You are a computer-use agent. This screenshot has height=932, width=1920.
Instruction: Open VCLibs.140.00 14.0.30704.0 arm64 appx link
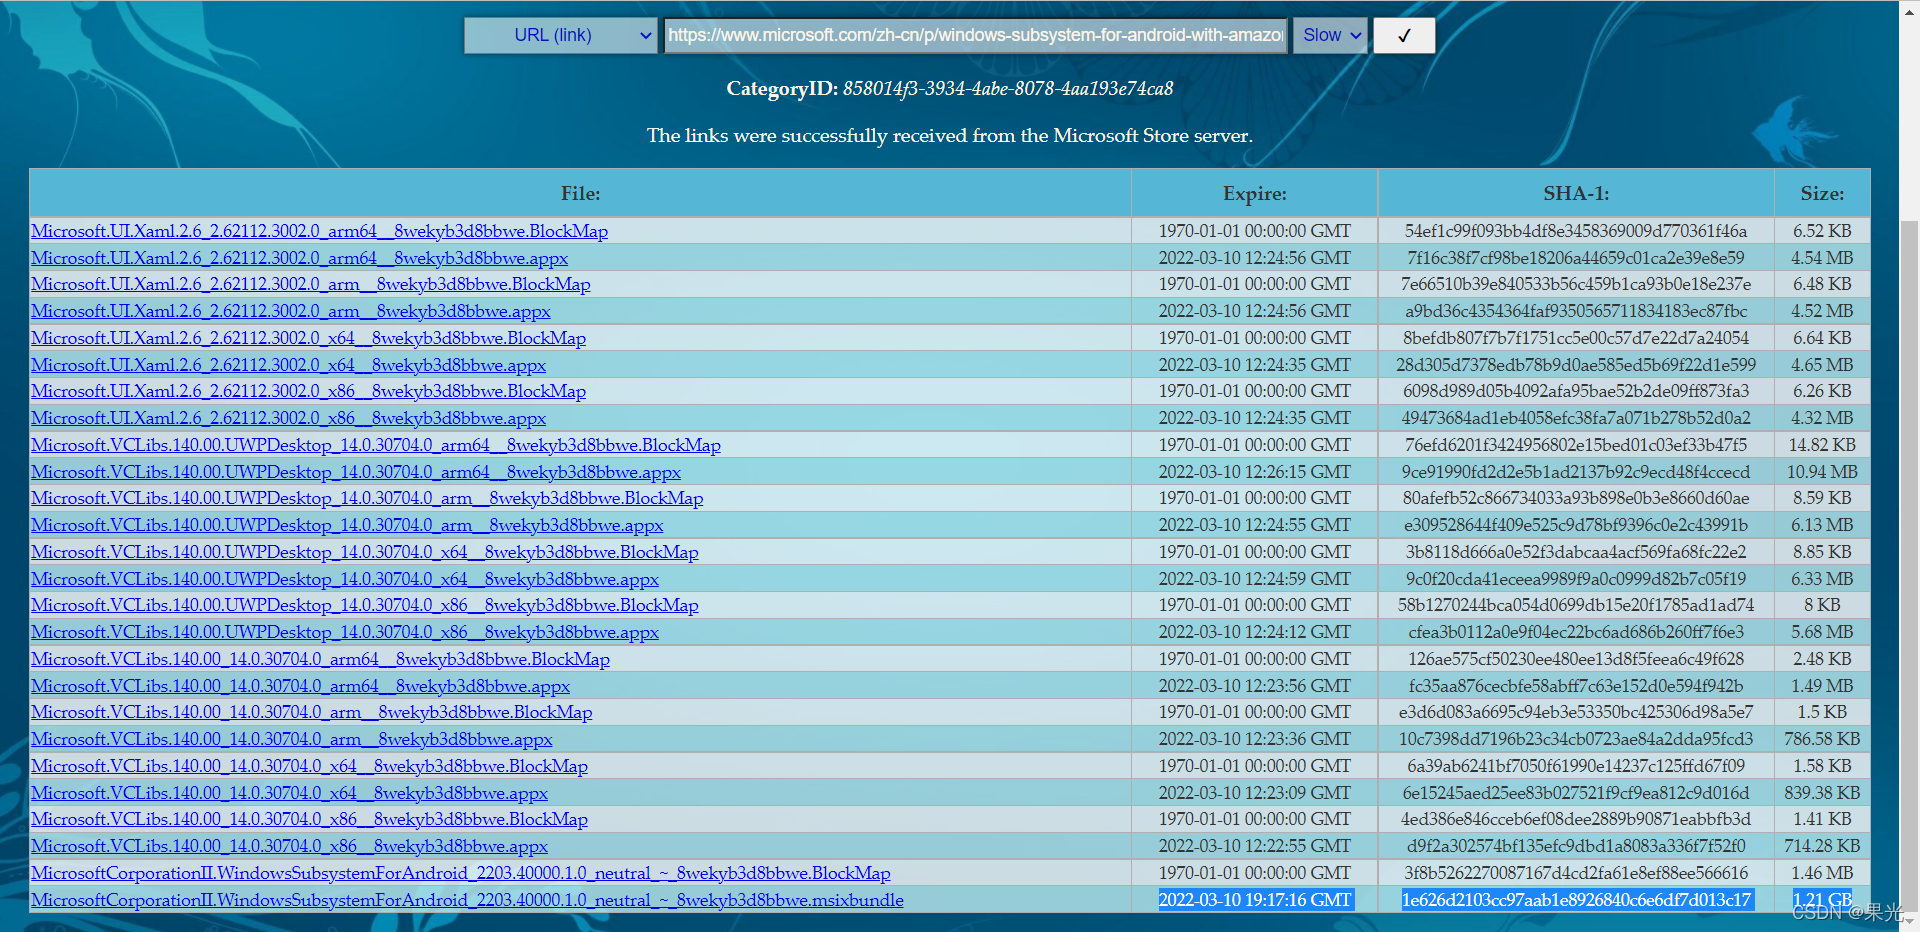(x=300, y=686)
